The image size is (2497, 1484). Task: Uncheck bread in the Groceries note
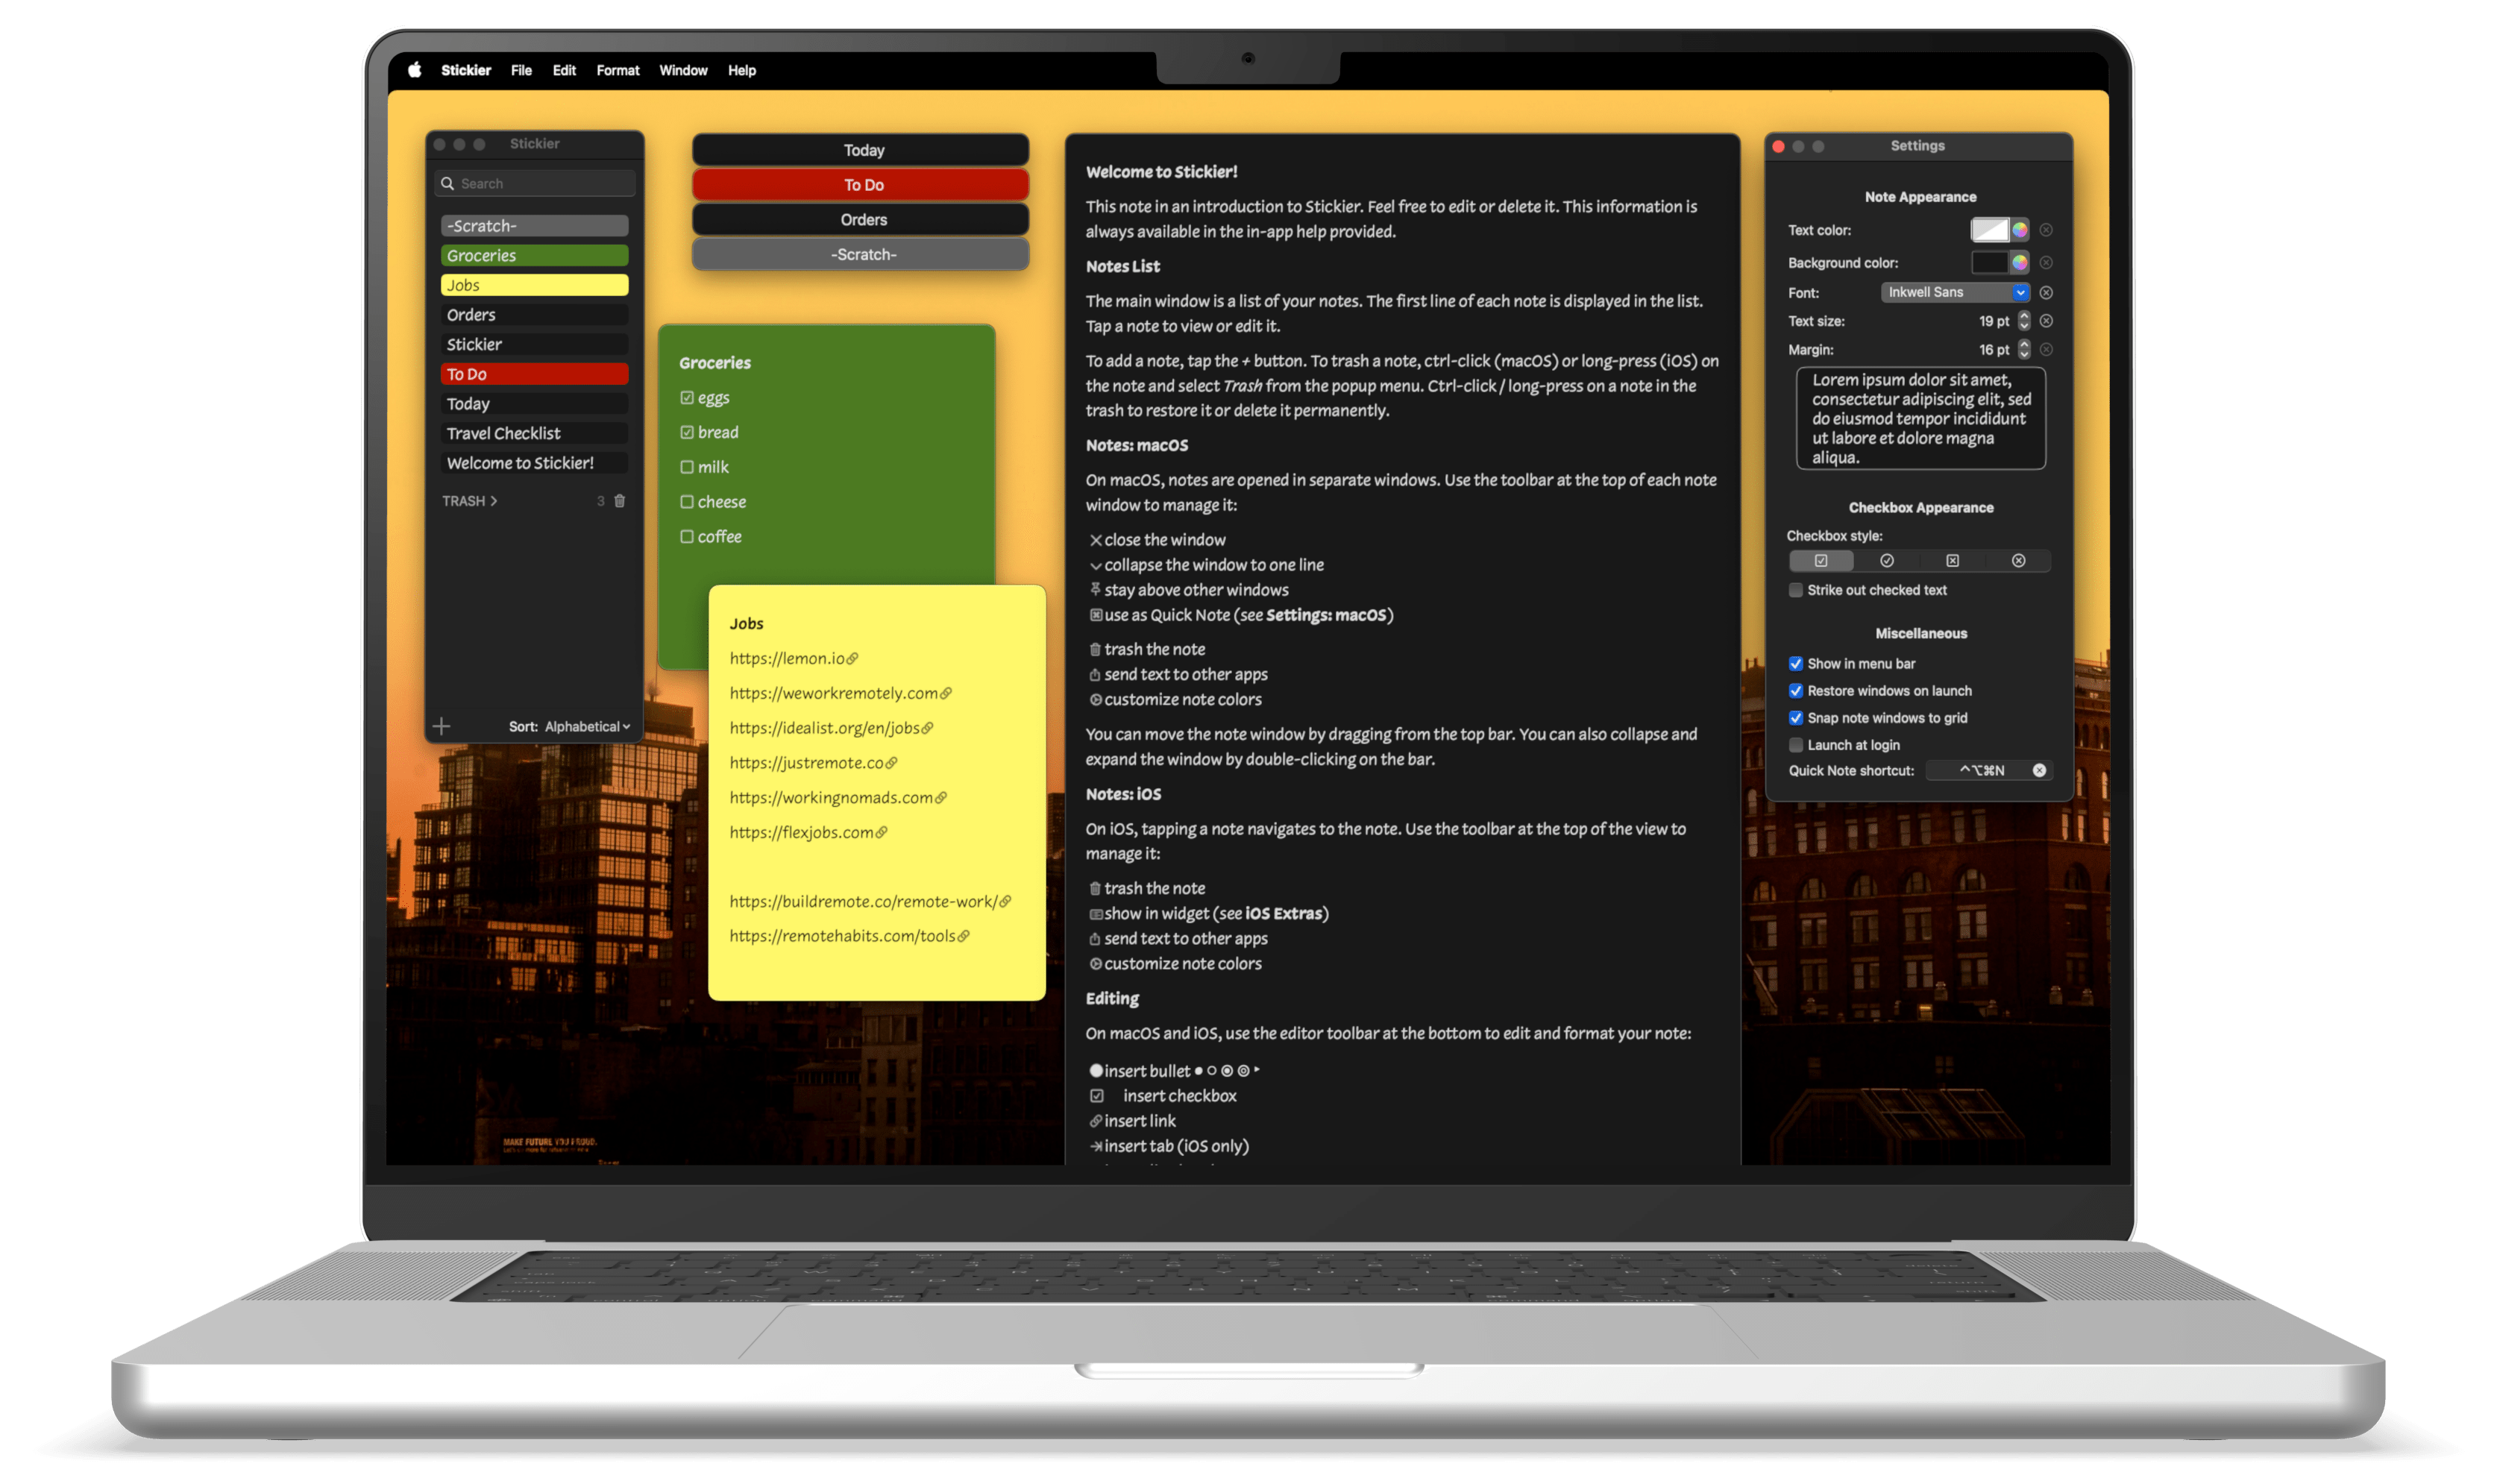[x=687, y=433]
